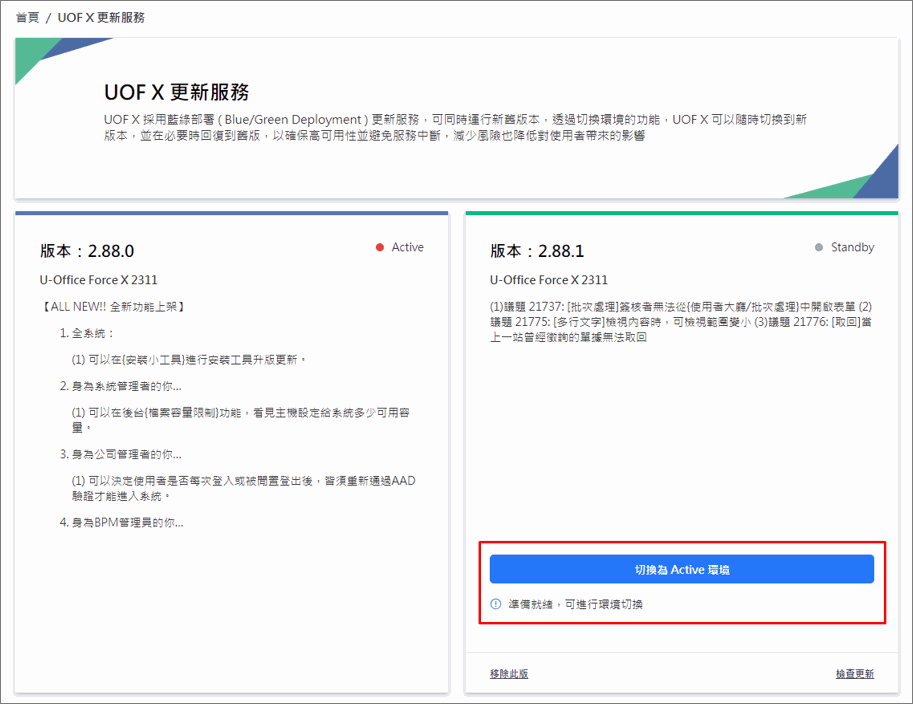Viewport: 913px width, 704px height.
Task: Select list item 1. 全系統
Action: point(88,333)
